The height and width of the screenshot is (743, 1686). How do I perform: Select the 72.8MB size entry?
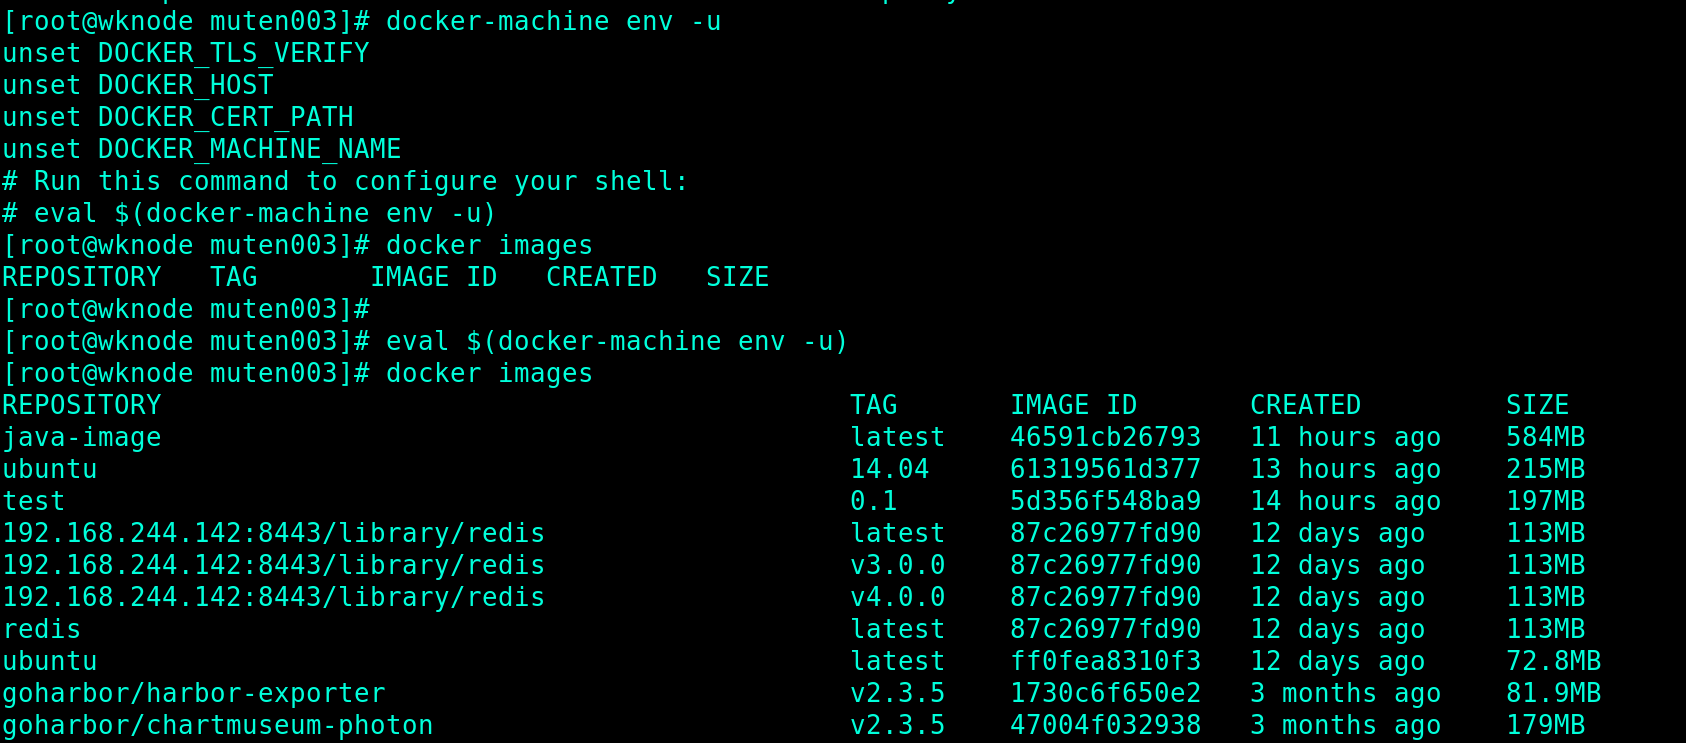click(x=1553, y=662)
